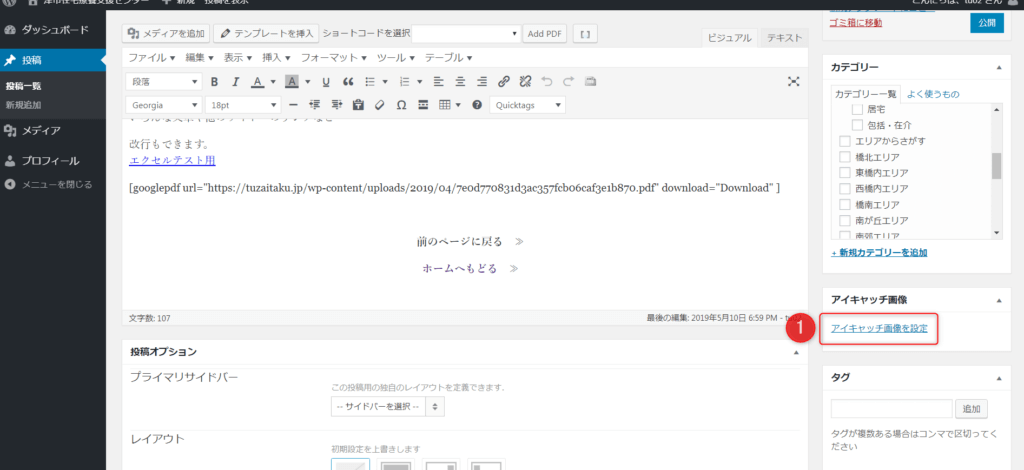The width and height of the screenshot is (1024, 470).
Task: Tick the 東橋内エリア category checkbox
Action: click(845, 173)
